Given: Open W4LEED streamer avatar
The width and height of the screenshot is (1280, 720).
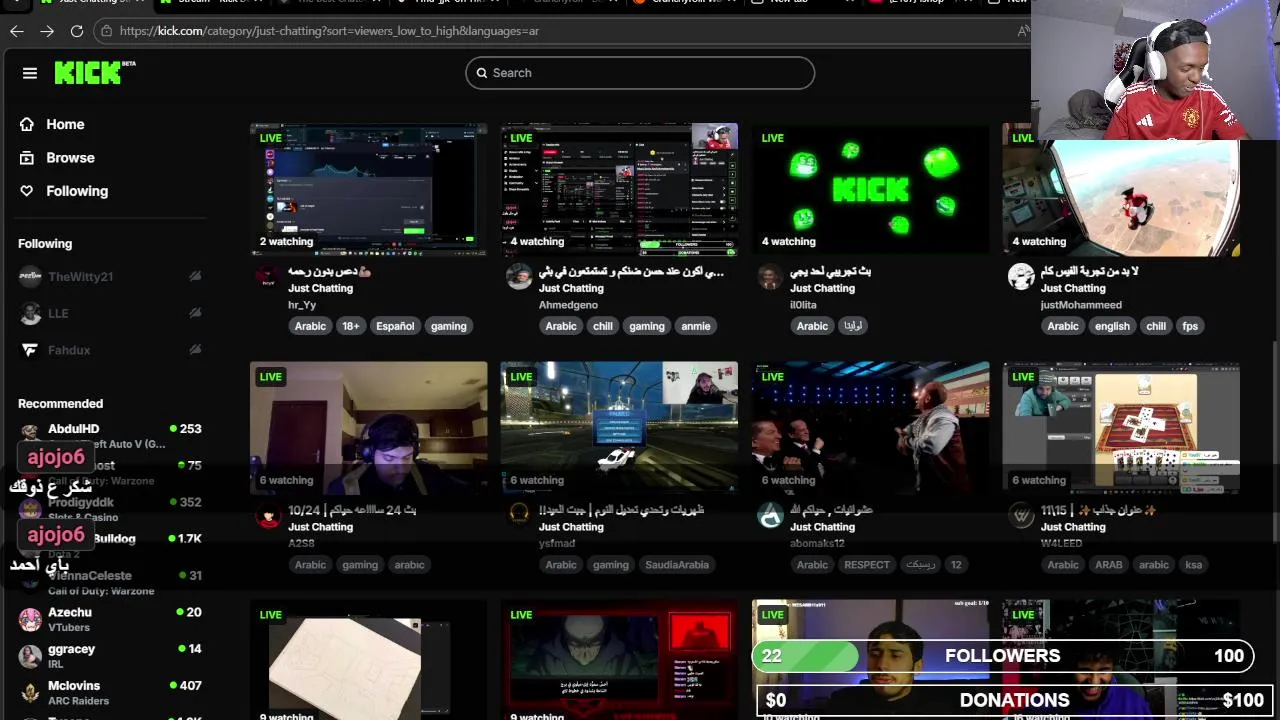Looking at the screenshot, I should (x=1021, y=515).
